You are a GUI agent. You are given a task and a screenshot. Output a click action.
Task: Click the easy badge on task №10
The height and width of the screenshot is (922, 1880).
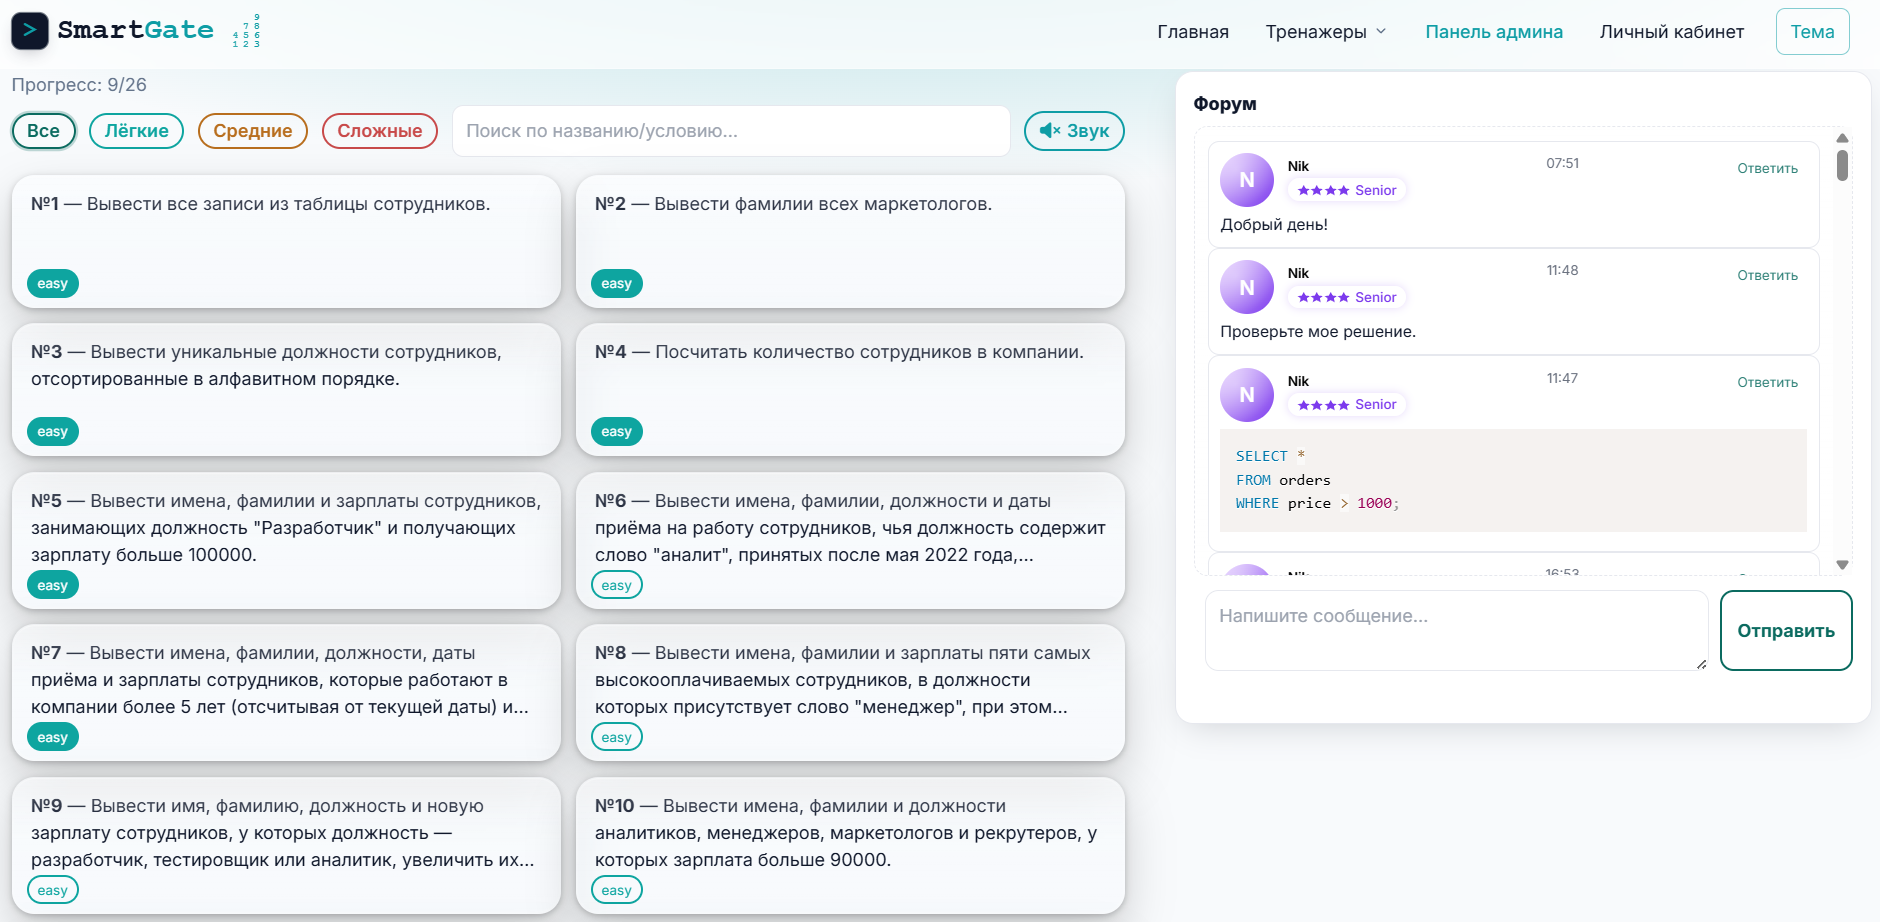pos(616,889)
